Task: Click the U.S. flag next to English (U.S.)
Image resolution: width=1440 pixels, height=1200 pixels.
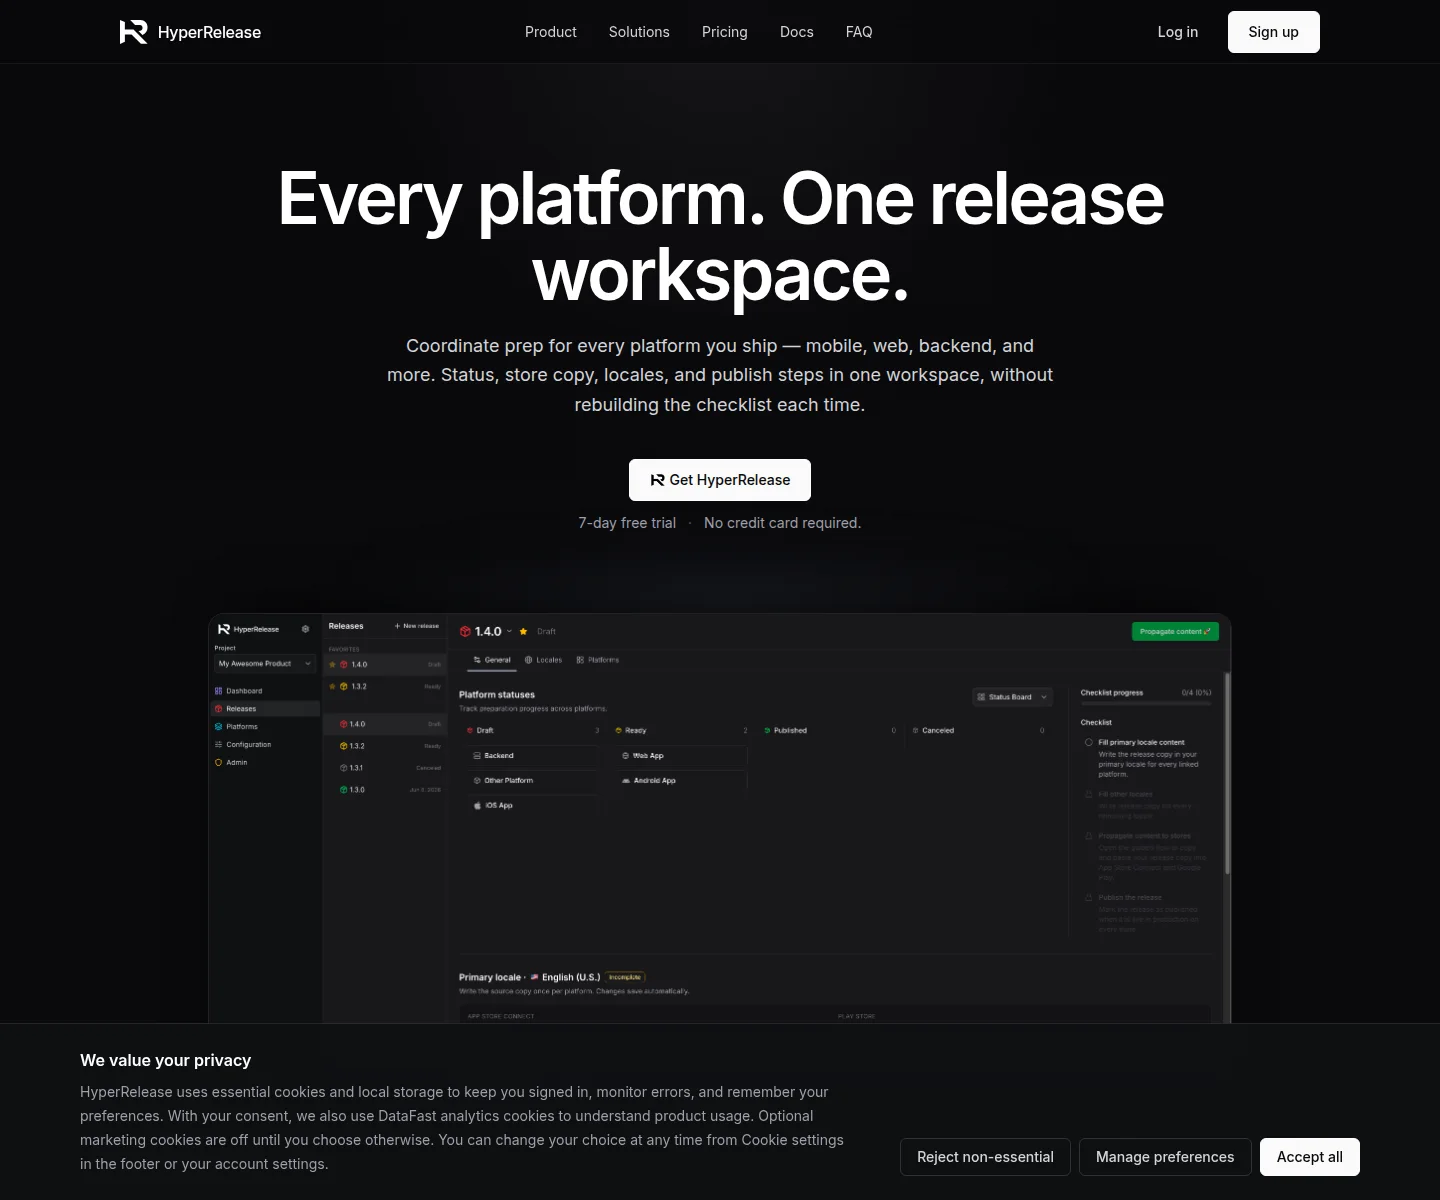Action: [534, 977]
